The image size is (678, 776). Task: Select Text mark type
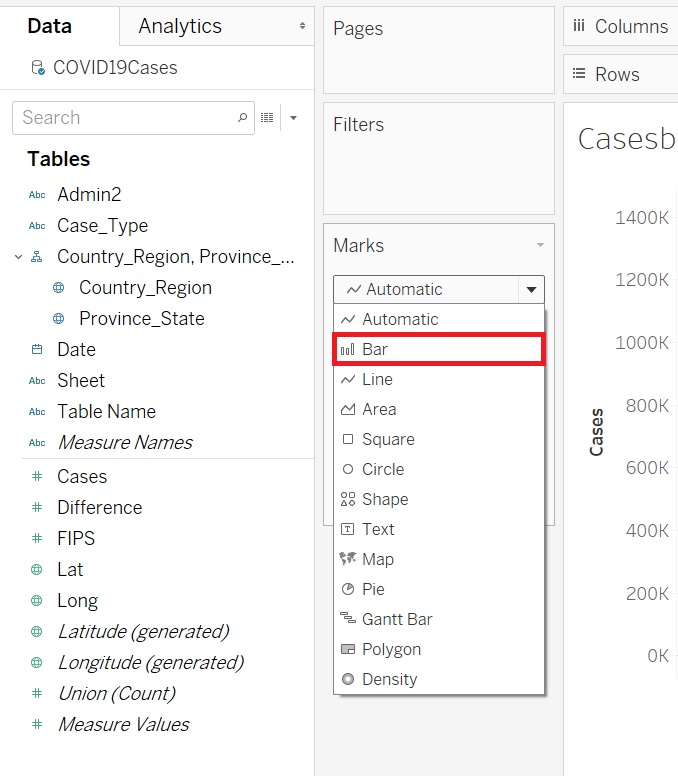(x=439, y=530)
